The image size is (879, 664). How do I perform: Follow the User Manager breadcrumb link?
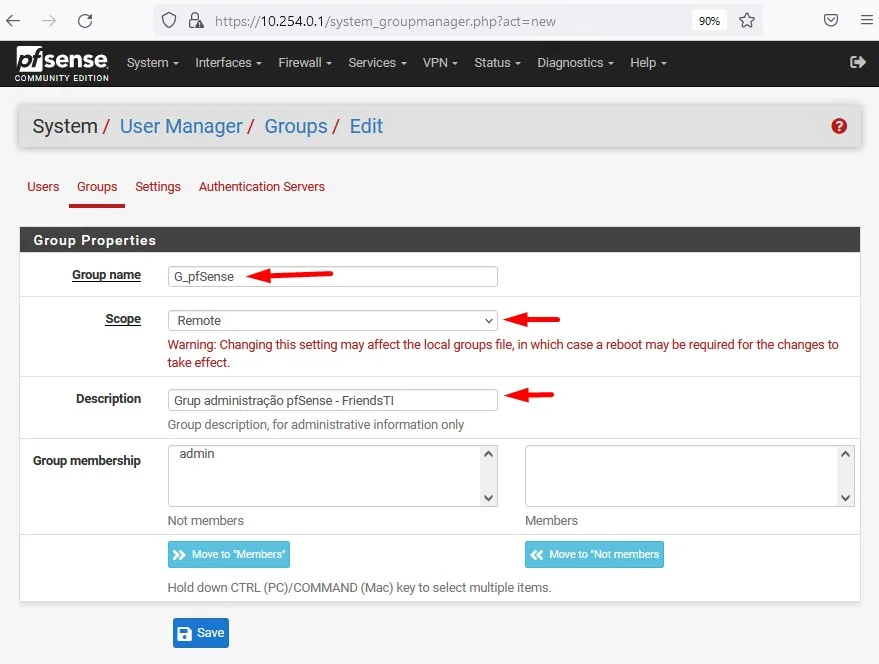(x=181, y=127)
